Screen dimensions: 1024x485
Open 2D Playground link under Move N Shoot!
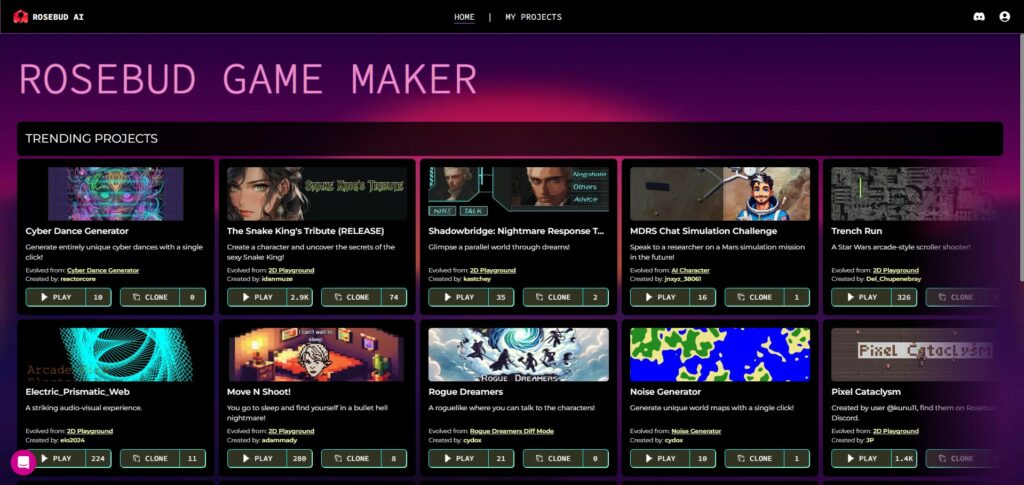tap(291, 431)
